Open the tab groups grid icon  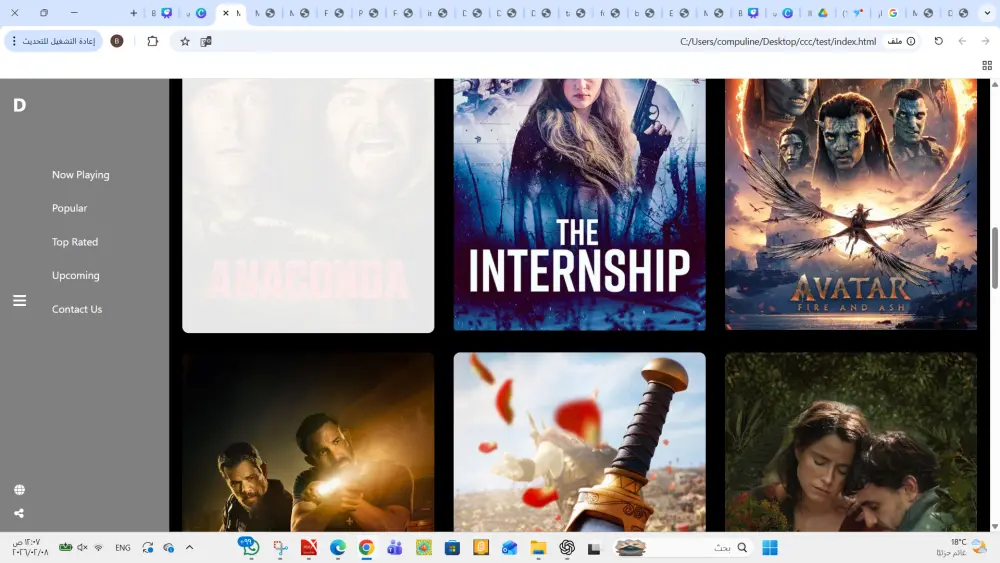click(987, 66)
